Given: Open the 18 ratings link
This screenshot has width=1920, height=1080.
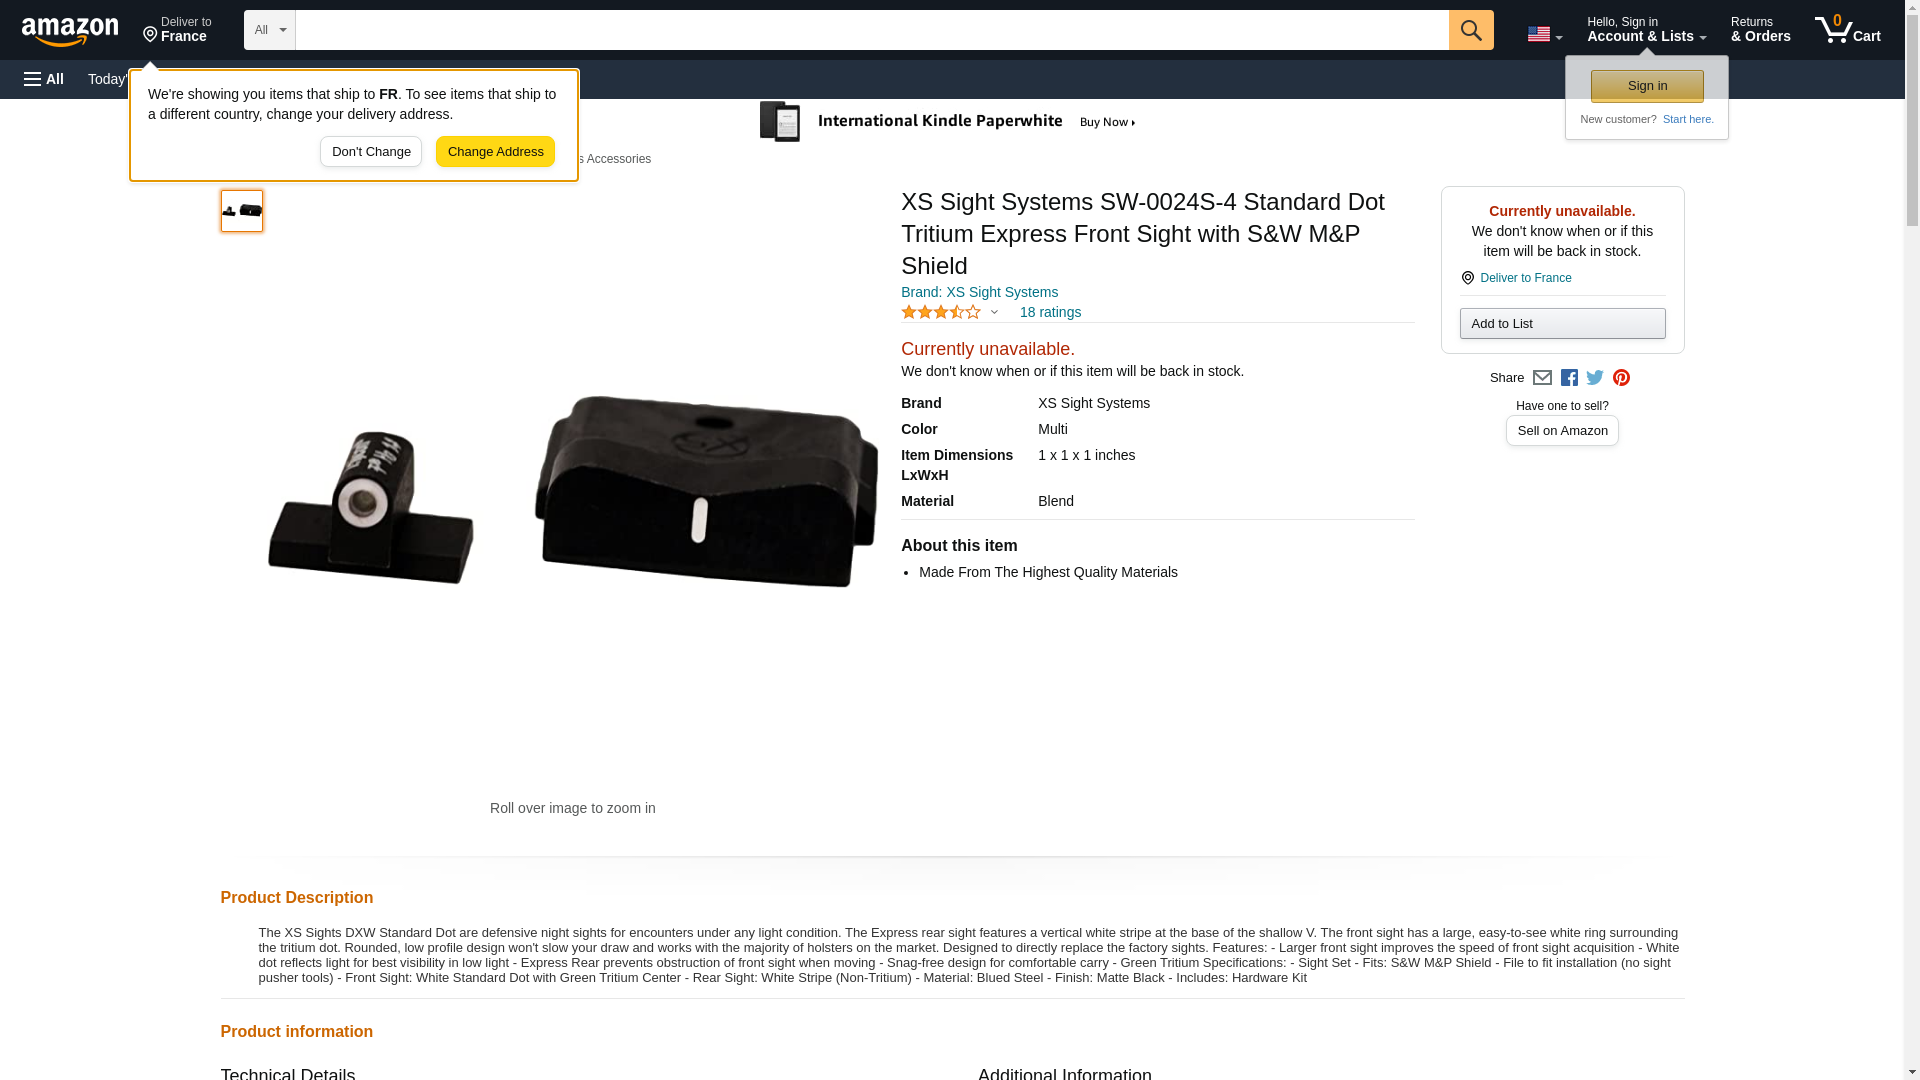Looking at the screenshot, I should (x=1050, y=312).
